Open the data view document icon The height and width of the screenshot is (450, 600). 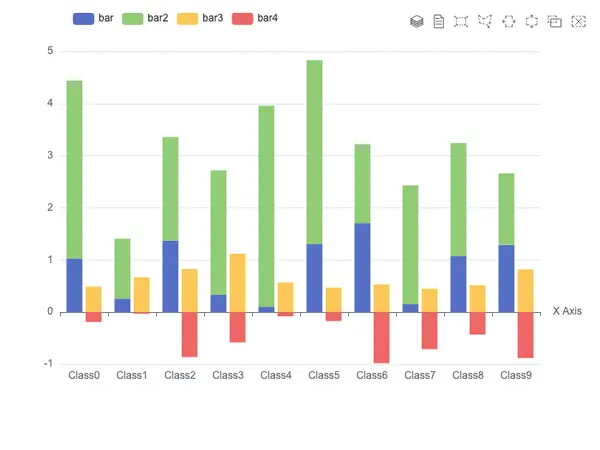pos(439,21)
